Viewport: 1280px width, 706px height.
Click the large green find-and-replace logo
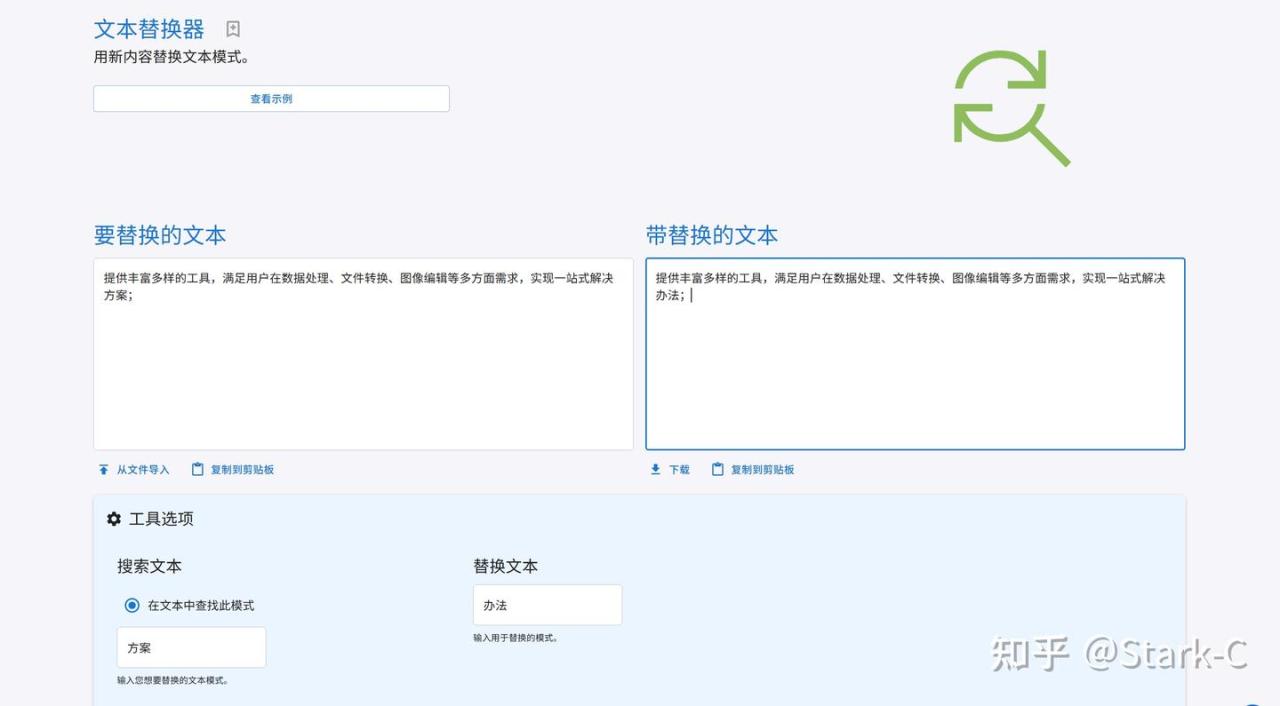click(1009, 107)
